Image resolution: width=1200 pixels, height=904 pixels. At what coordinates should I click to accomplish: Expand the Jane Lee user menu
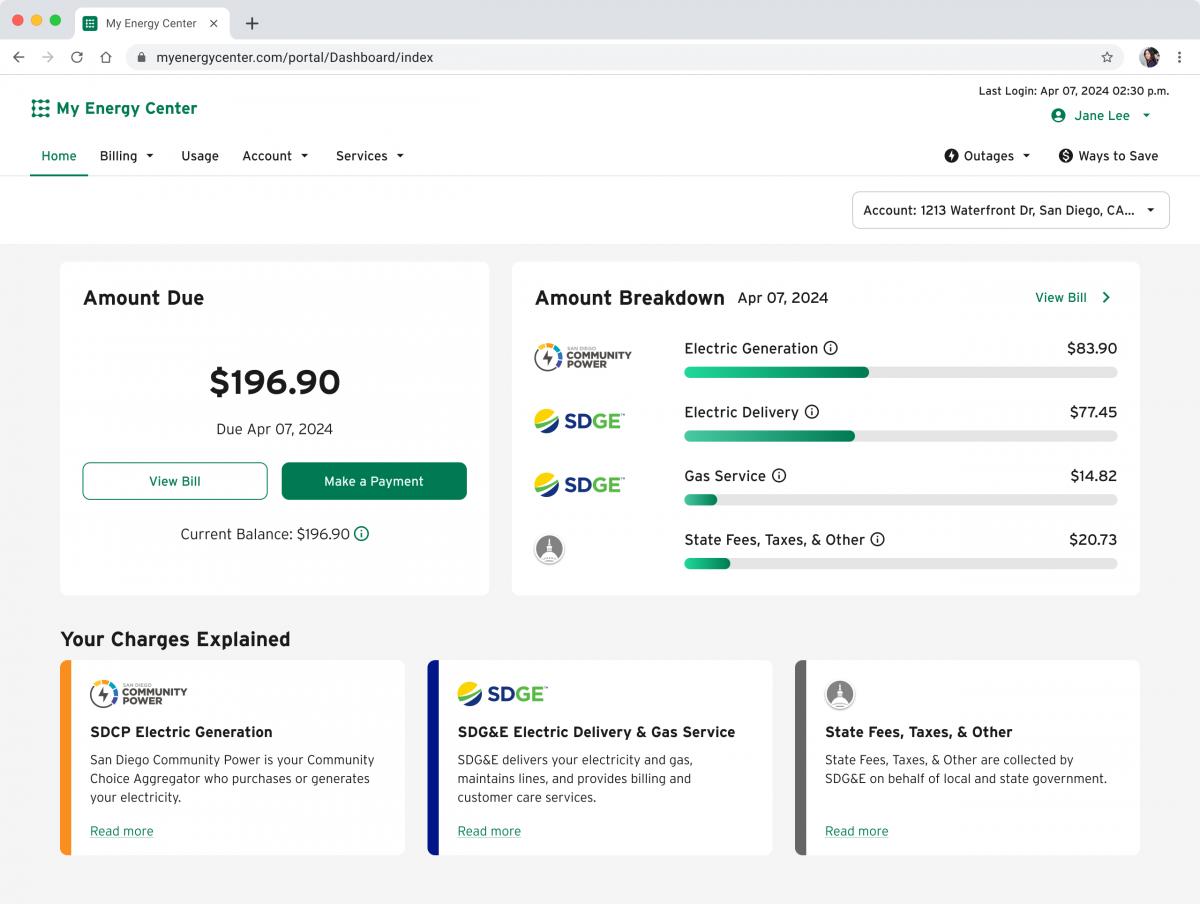(1101, 116)
